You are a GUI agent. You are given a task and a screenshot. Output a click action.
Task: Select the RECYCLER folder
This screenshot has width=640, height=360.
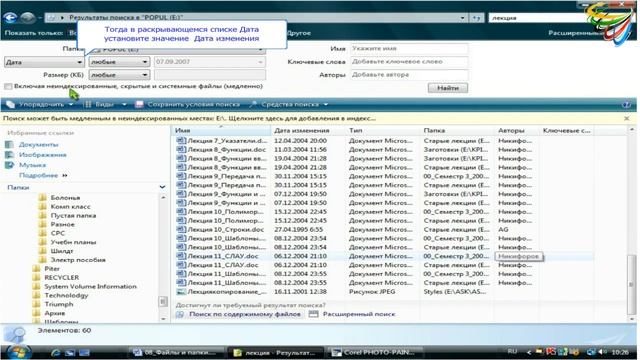[61, 278]
